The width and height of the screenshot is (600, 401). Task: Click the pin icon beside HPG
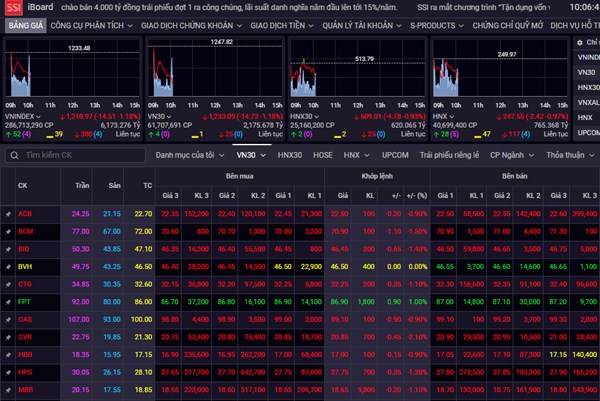click(x=8, y=371)
